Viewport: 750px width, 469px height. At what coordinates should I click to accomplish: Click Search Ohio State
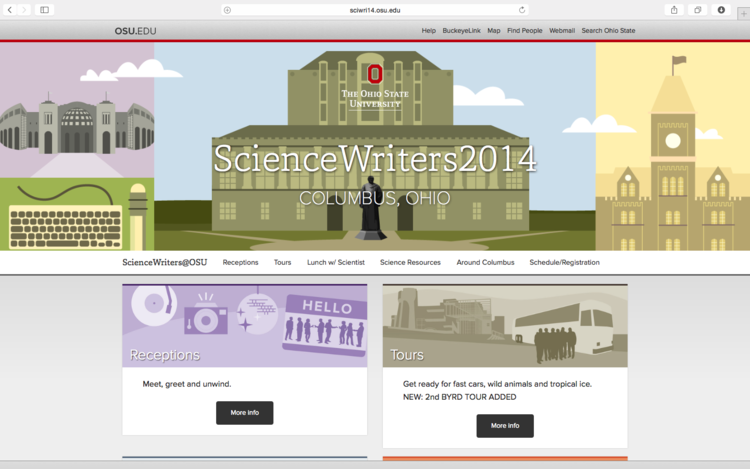(608, 31)
